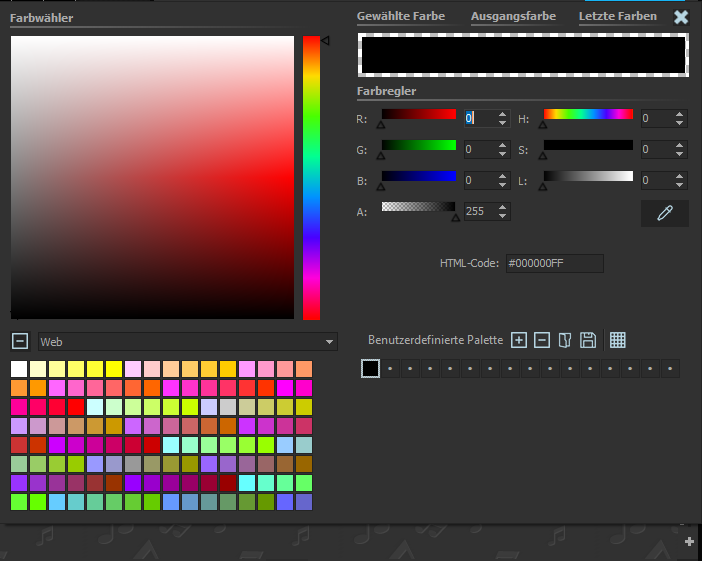Select the black swatch in custom palette

pos(370,369)
